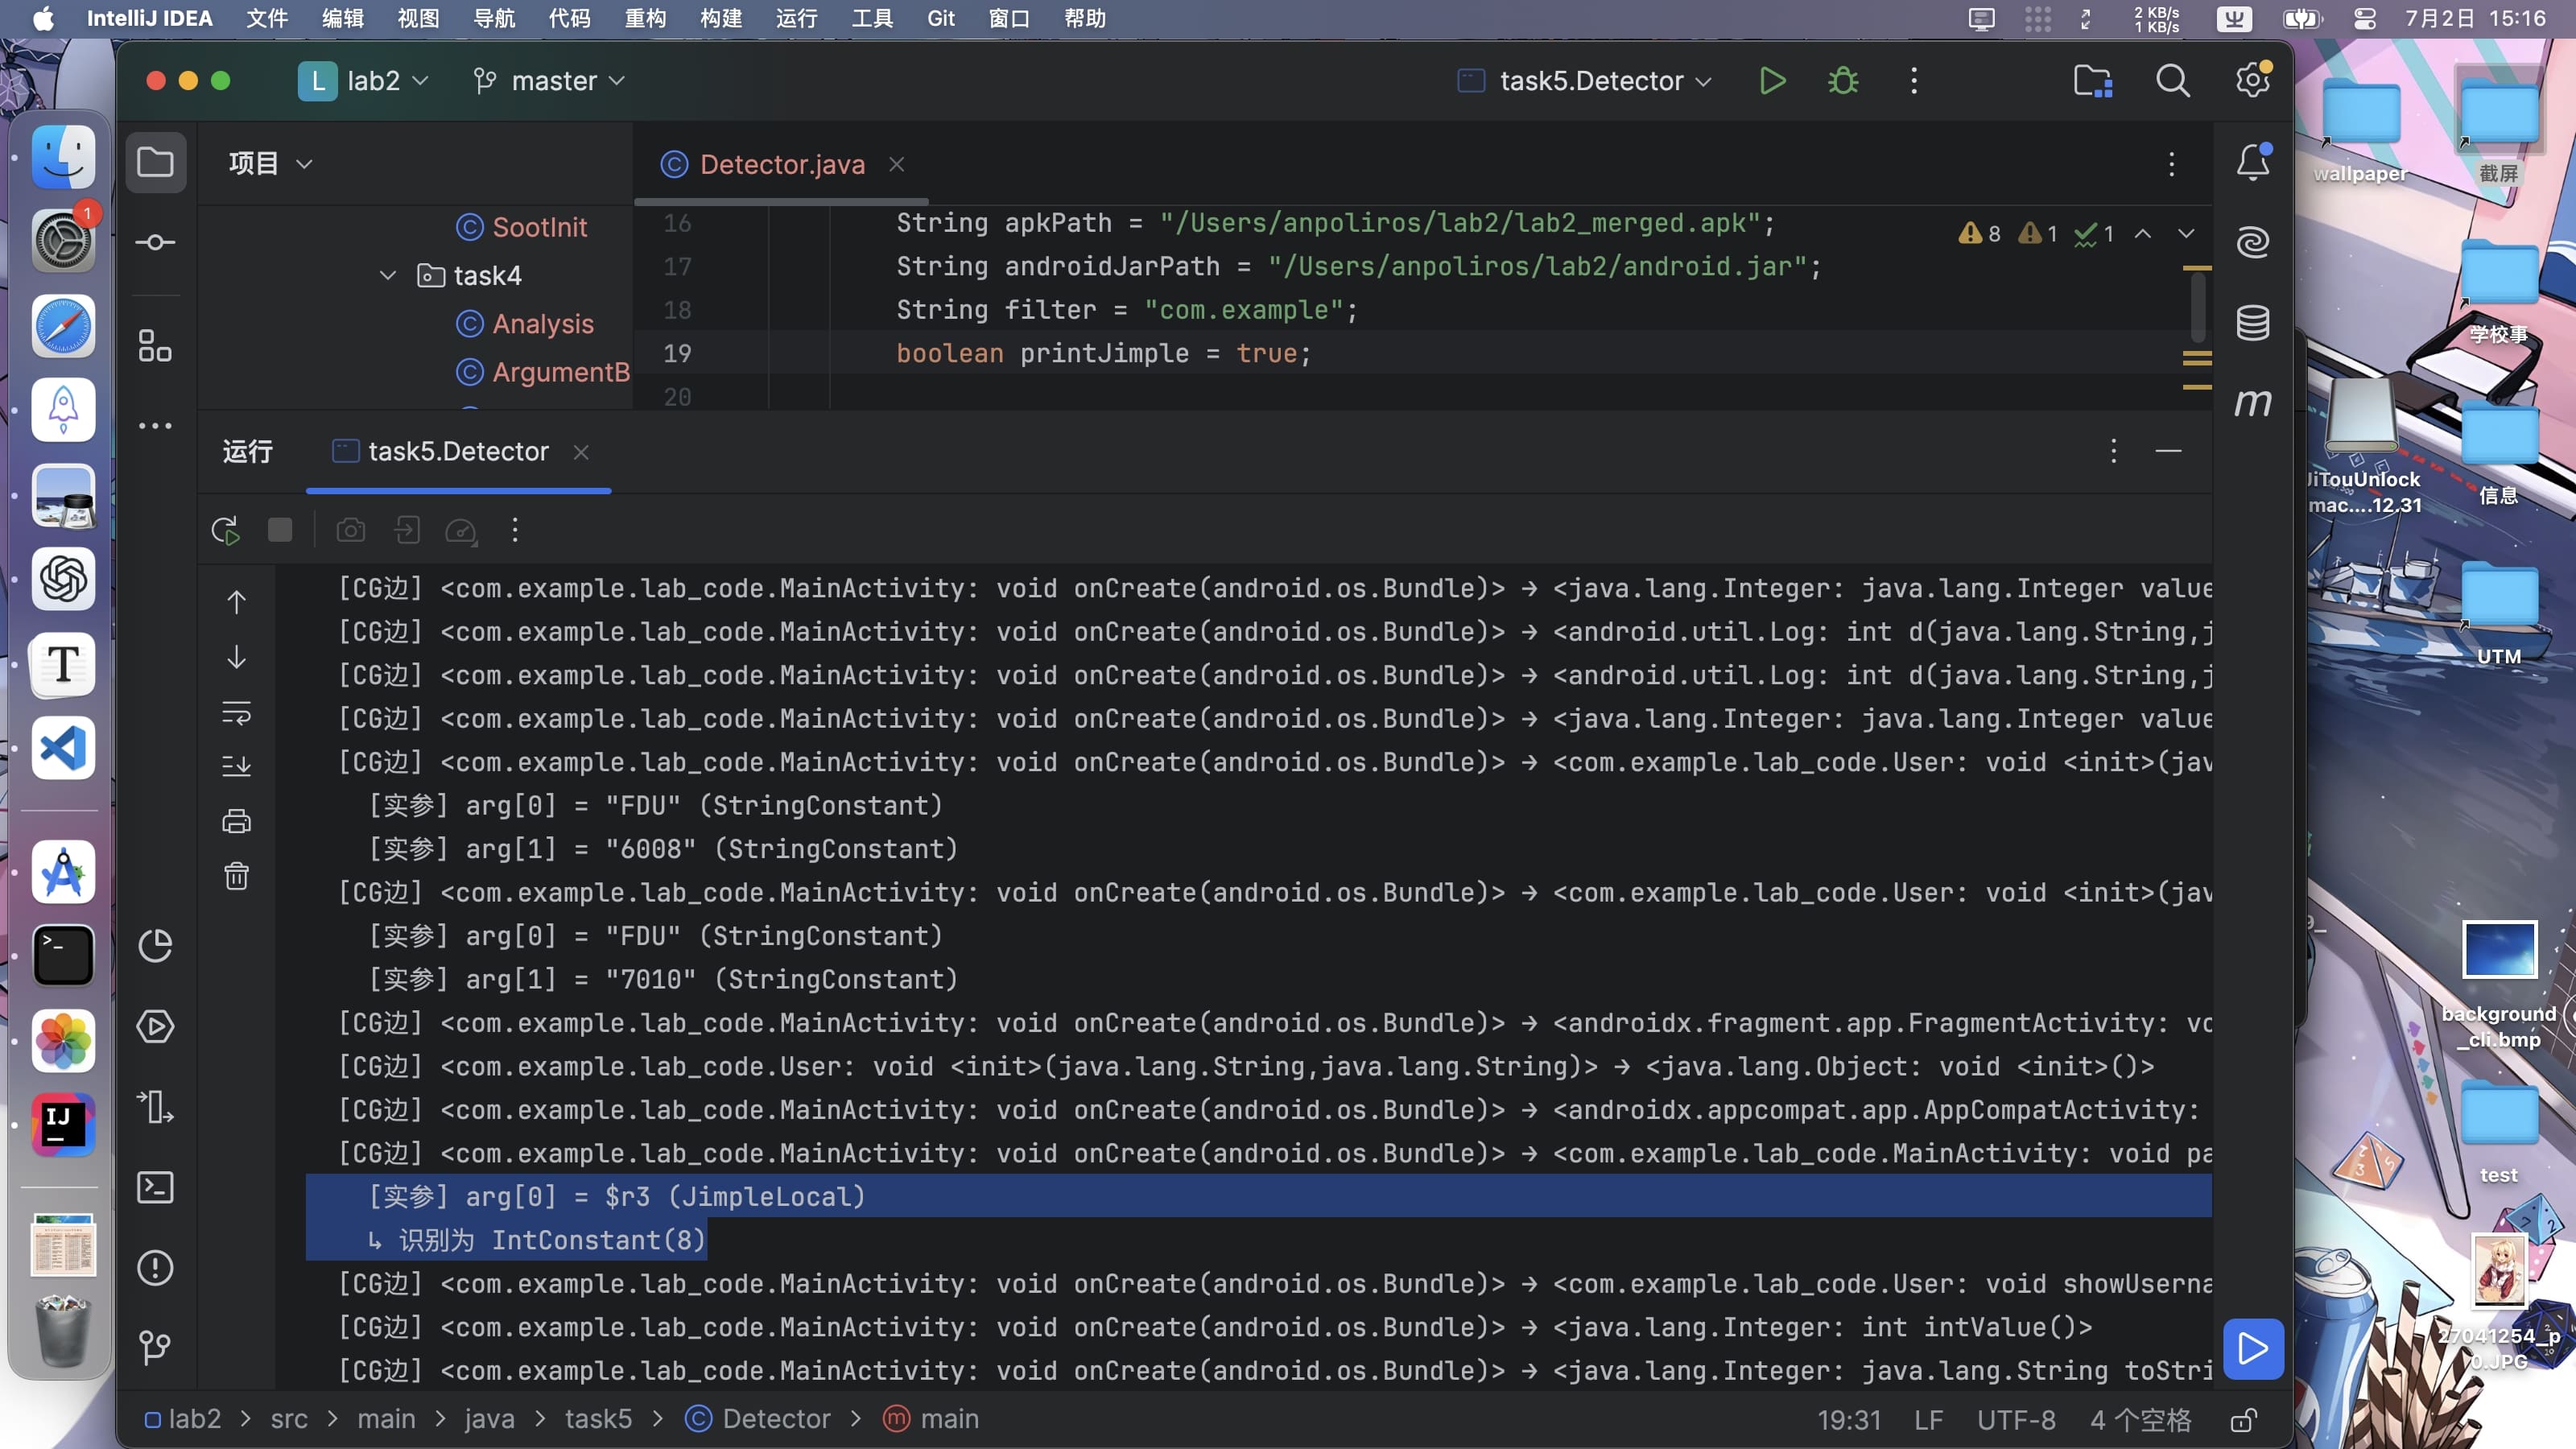Click the Detector breadcrumb in status bar
Viewport: 2576px width, 1449px height.
(775, 1419)
